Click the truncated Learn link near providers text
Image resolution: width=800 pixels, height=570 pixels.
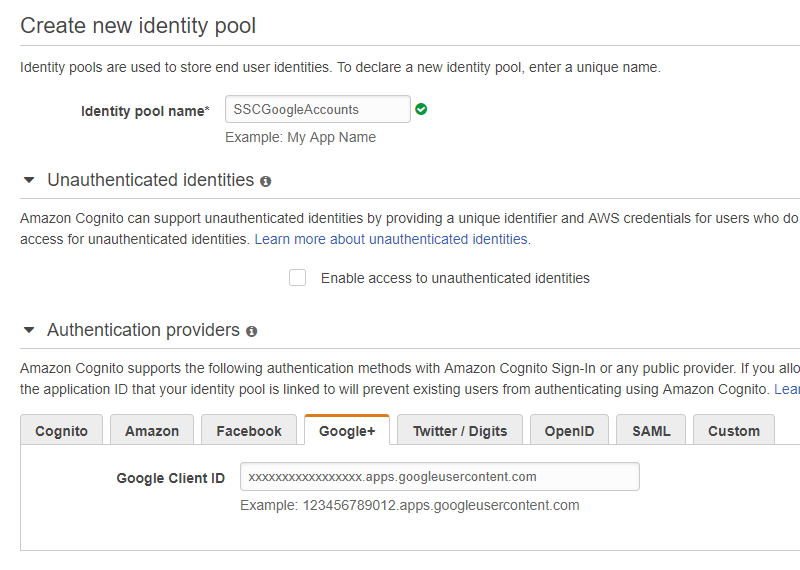pos(787,389)
